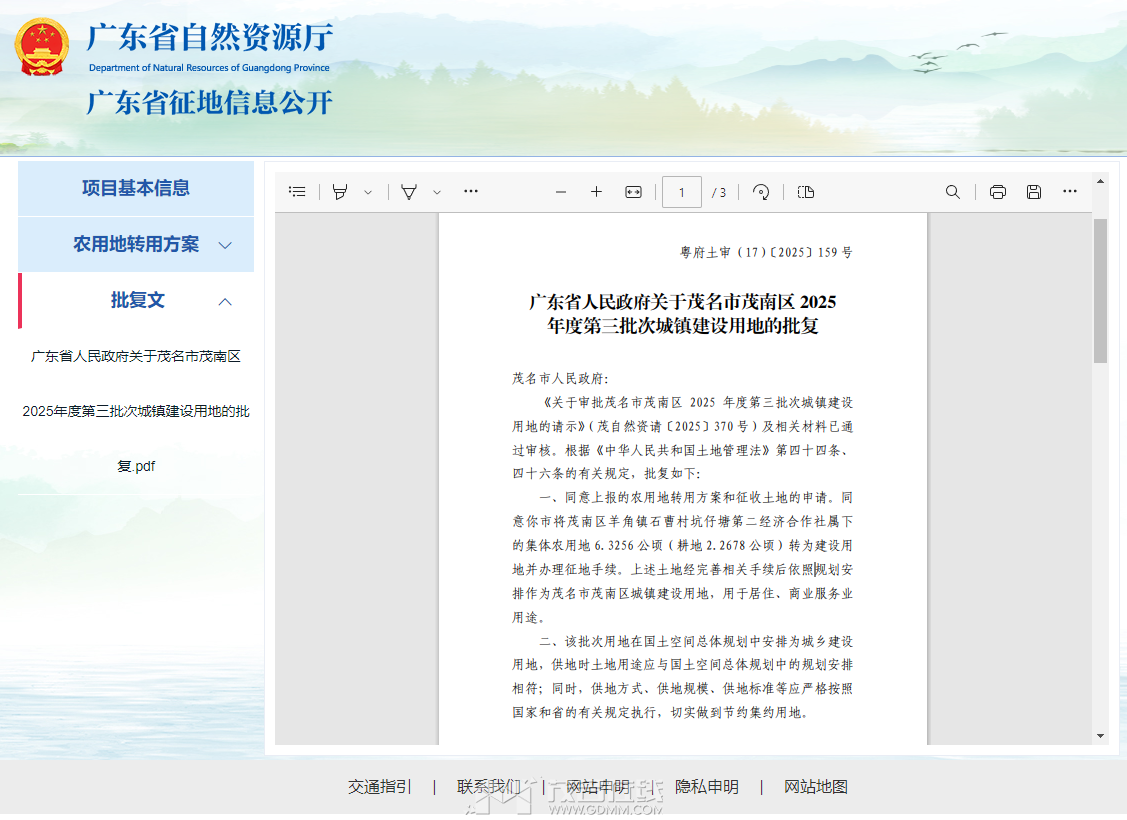Save the PDF document
Image resolution: width=1127 pixels, height=820 pixels.
1034,192
